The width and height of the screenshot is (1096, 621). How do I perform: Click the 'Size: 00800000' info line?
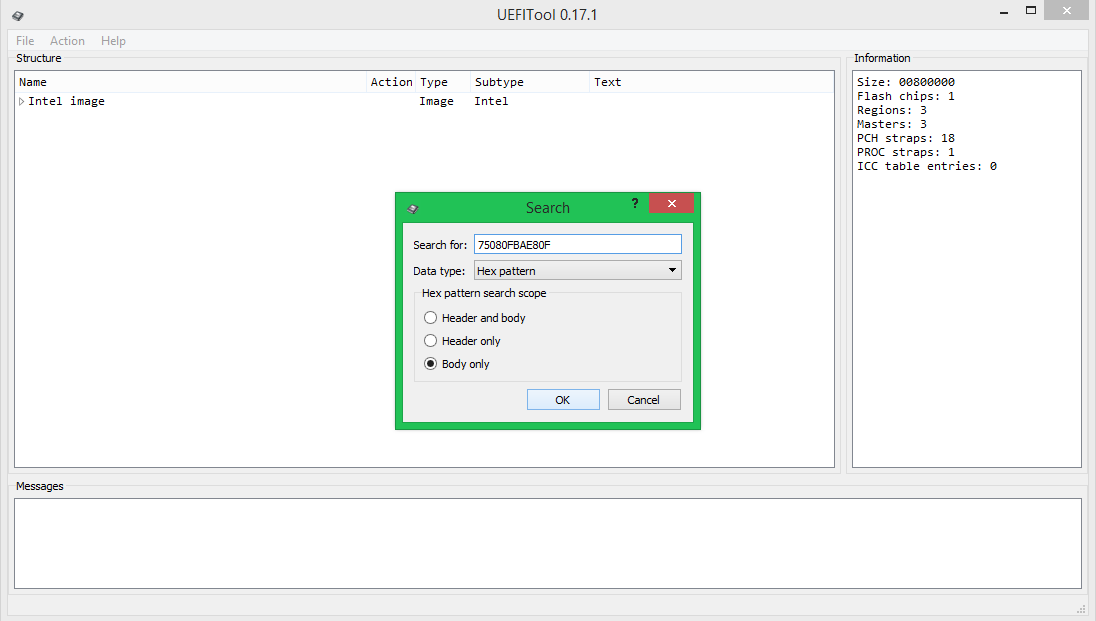tap(906, 82)
